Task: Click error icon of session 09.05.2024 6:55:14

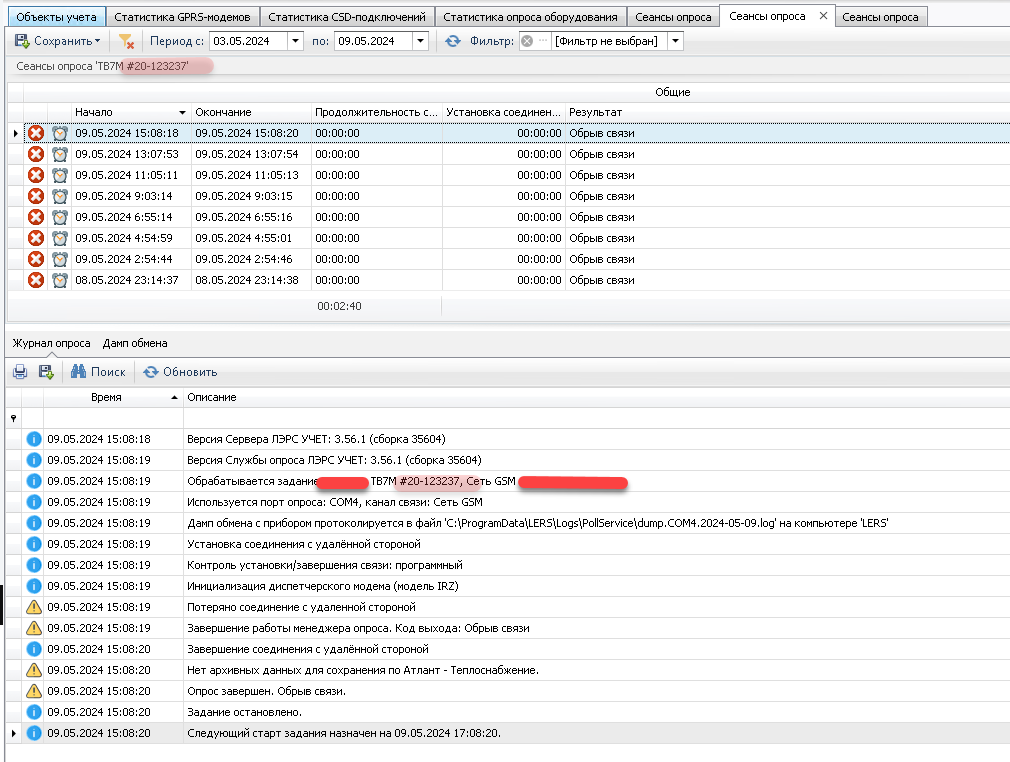Action: tap(36, 217)
